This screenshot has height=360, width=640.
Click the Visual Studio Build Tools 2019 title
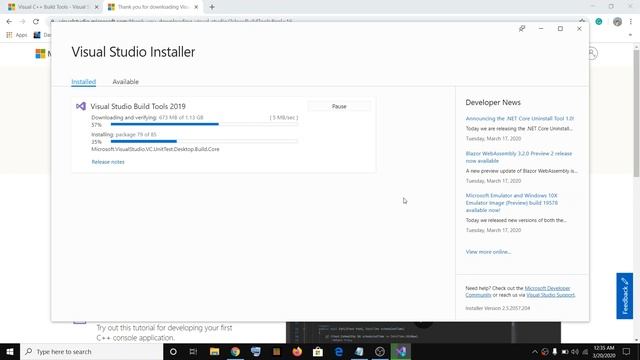(x=138, y=106)
